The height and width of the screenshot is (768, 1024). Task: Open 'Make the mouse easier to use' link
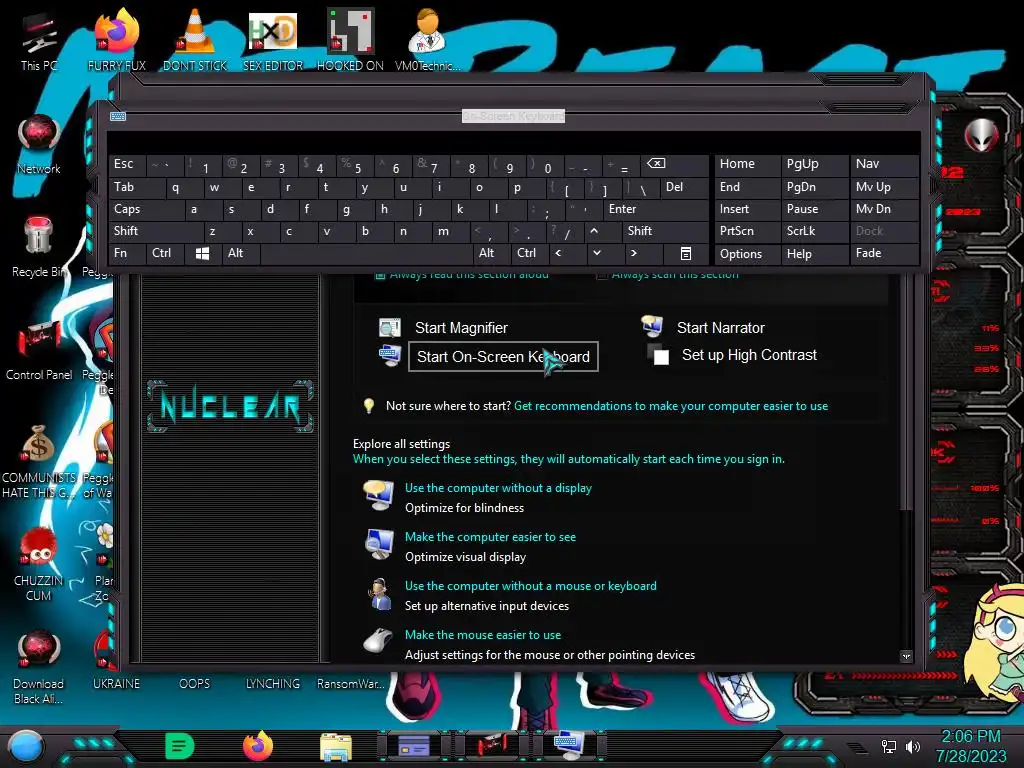[483, 635]
